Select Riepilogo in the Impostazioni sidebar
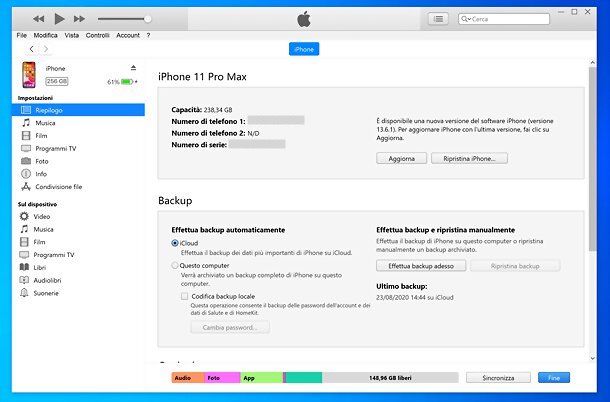 coord(78,110)
